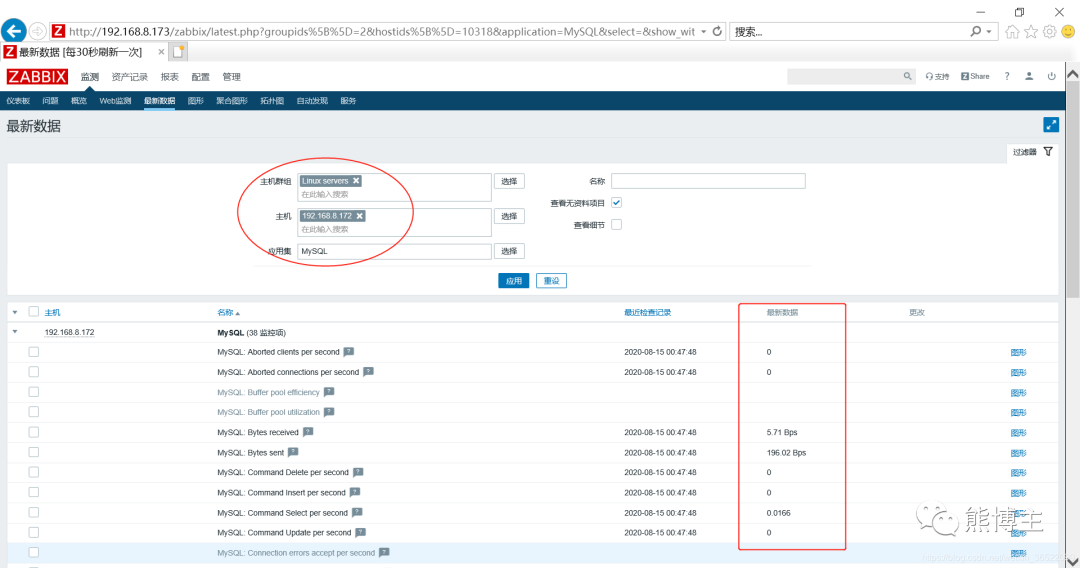Open the 配置 main menu
This screenshot has width=1080, height=568.
[x=200, y=76]
